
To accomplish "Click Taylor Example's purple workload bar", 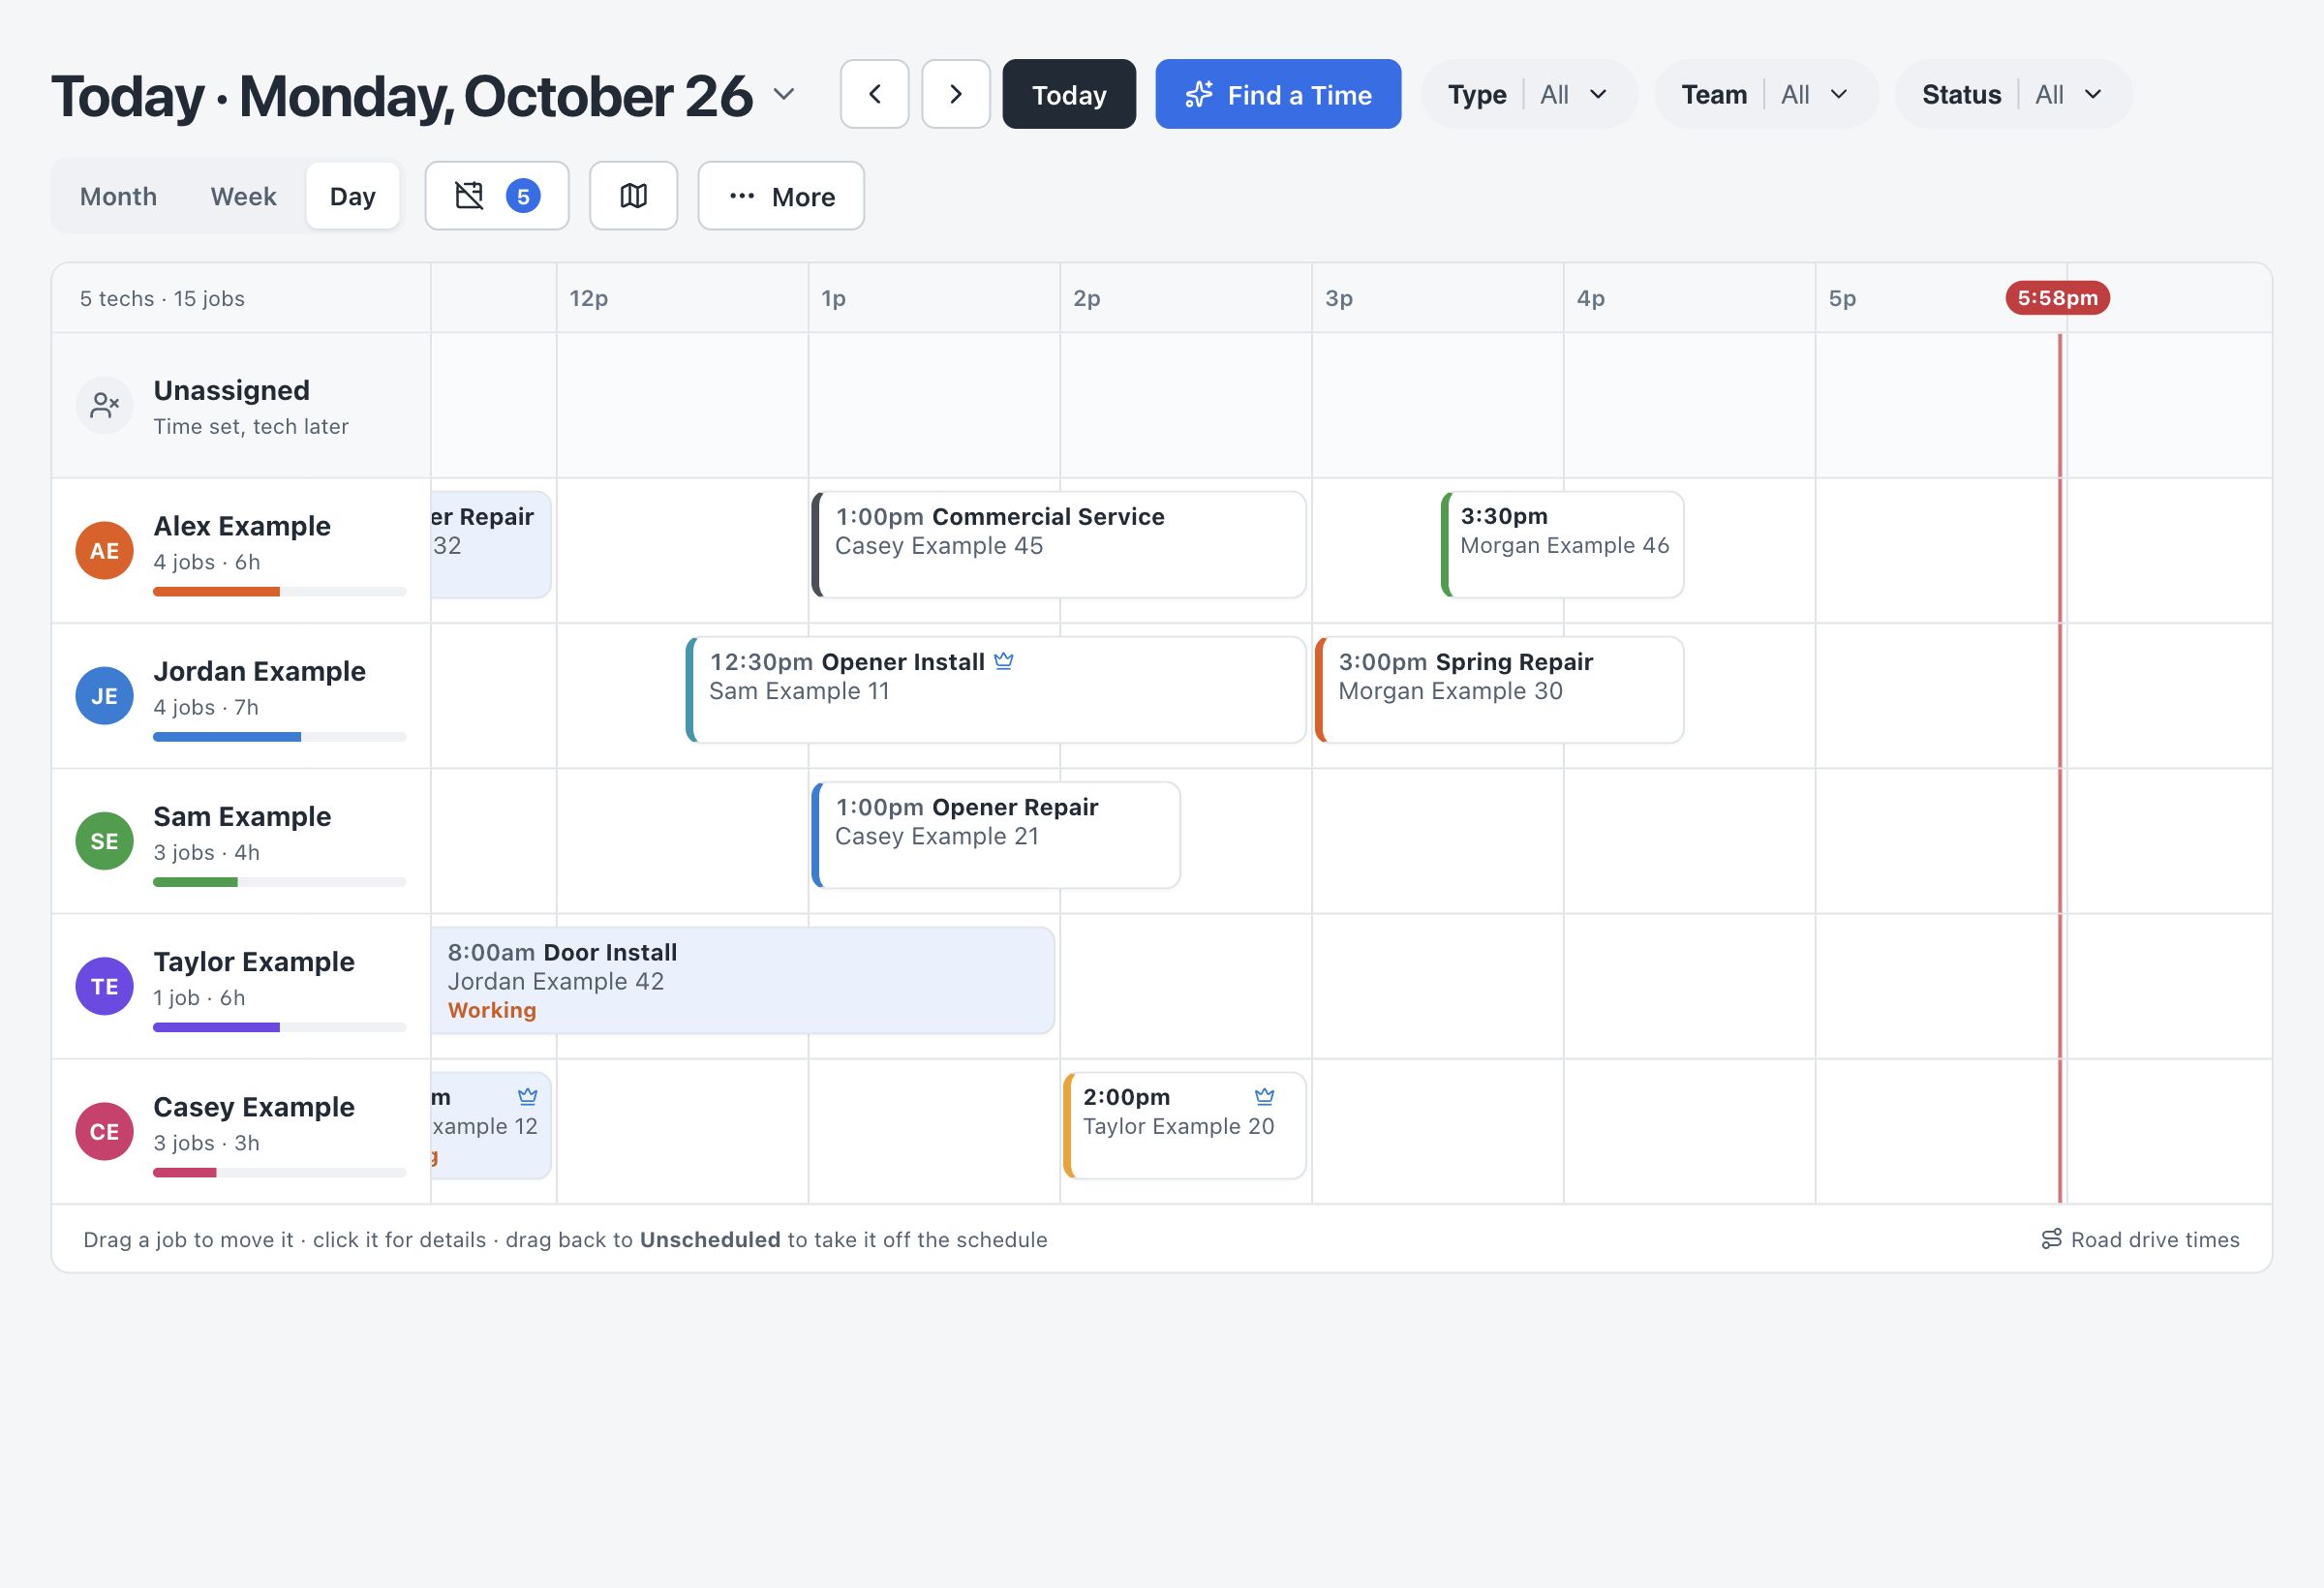I will click(x=279, y=1027).
